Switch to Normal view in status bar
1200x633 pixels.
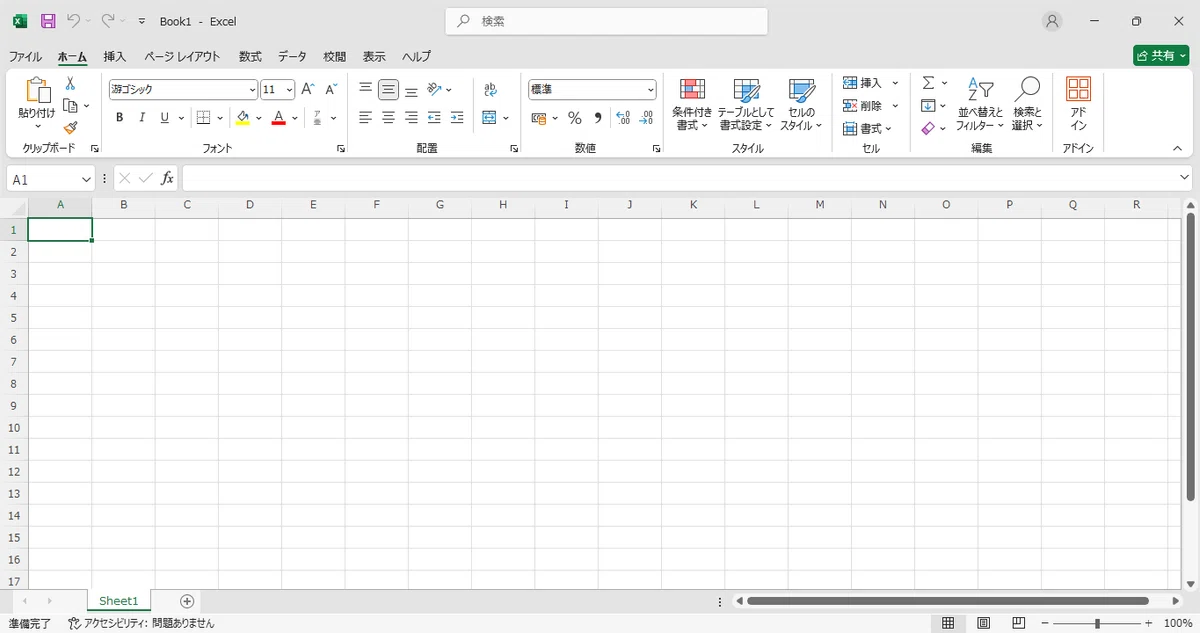(x=948, y=623)
